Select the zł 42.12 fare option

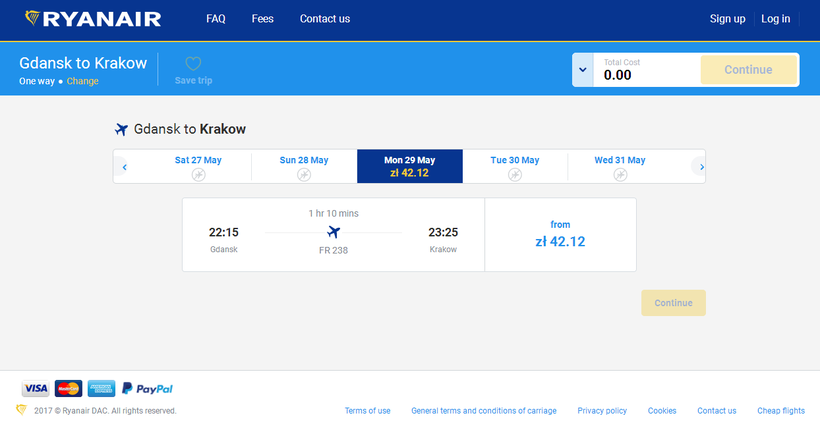[x=560, y=235]
